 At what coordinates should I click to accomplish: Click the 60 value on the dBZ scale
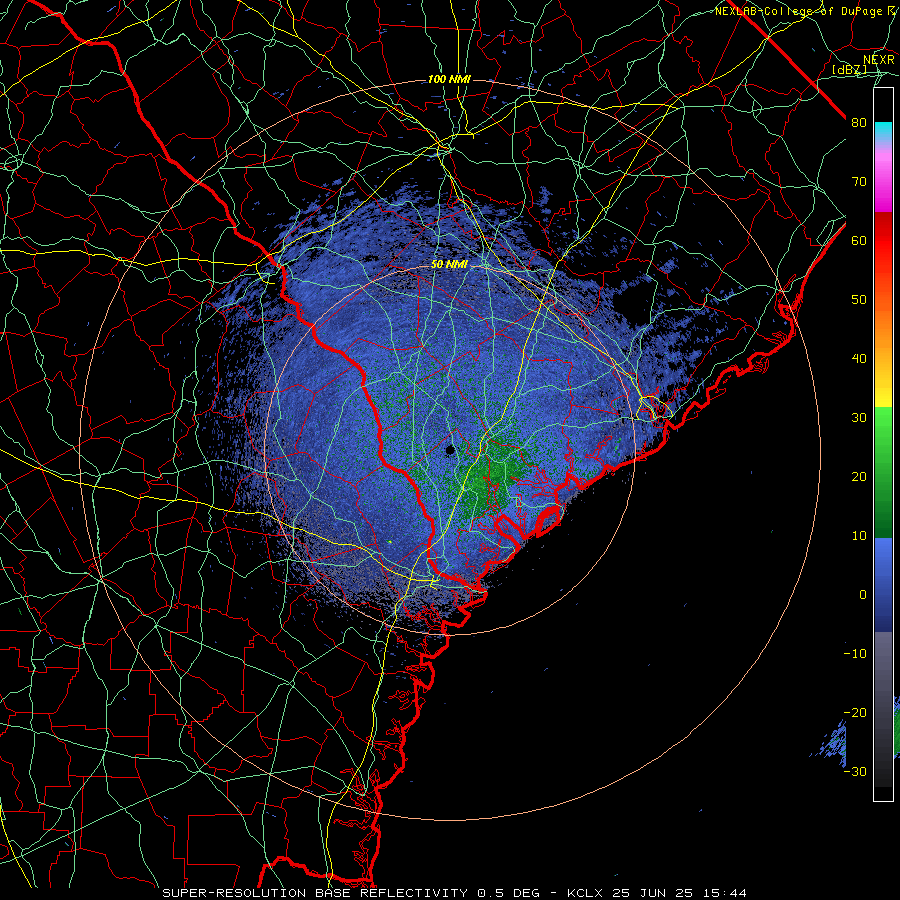pos(859,240)
